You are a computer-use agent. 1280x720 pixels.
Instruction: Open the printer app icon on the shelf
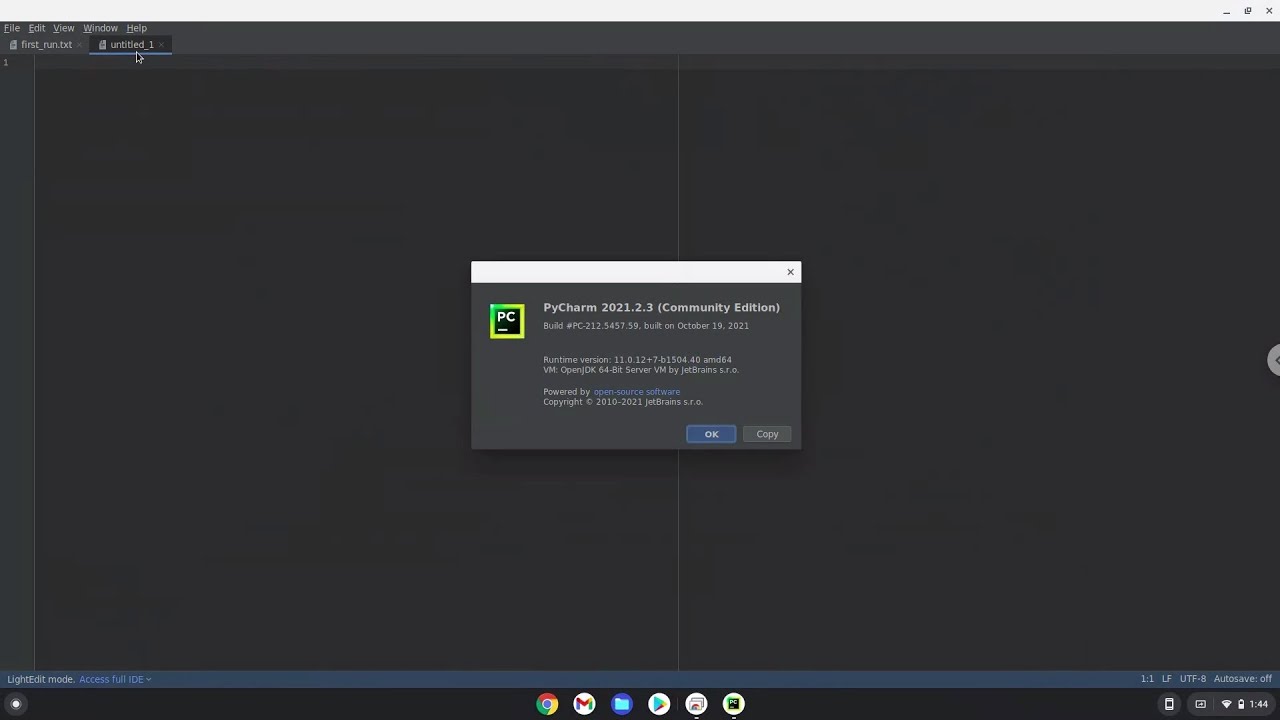point(697,704)
